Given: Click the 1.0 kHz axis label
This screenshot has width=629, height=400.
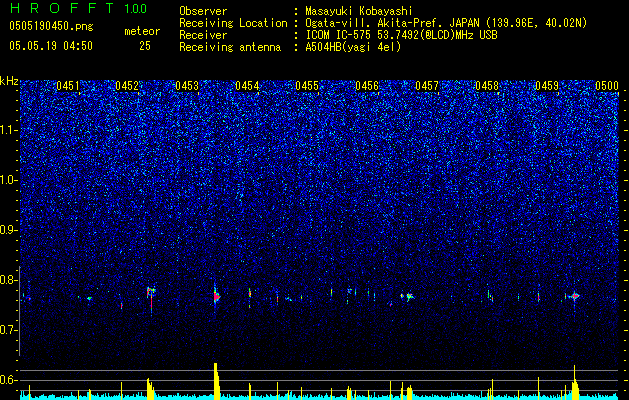Looking at the screenshot, I should coord(9,180).
